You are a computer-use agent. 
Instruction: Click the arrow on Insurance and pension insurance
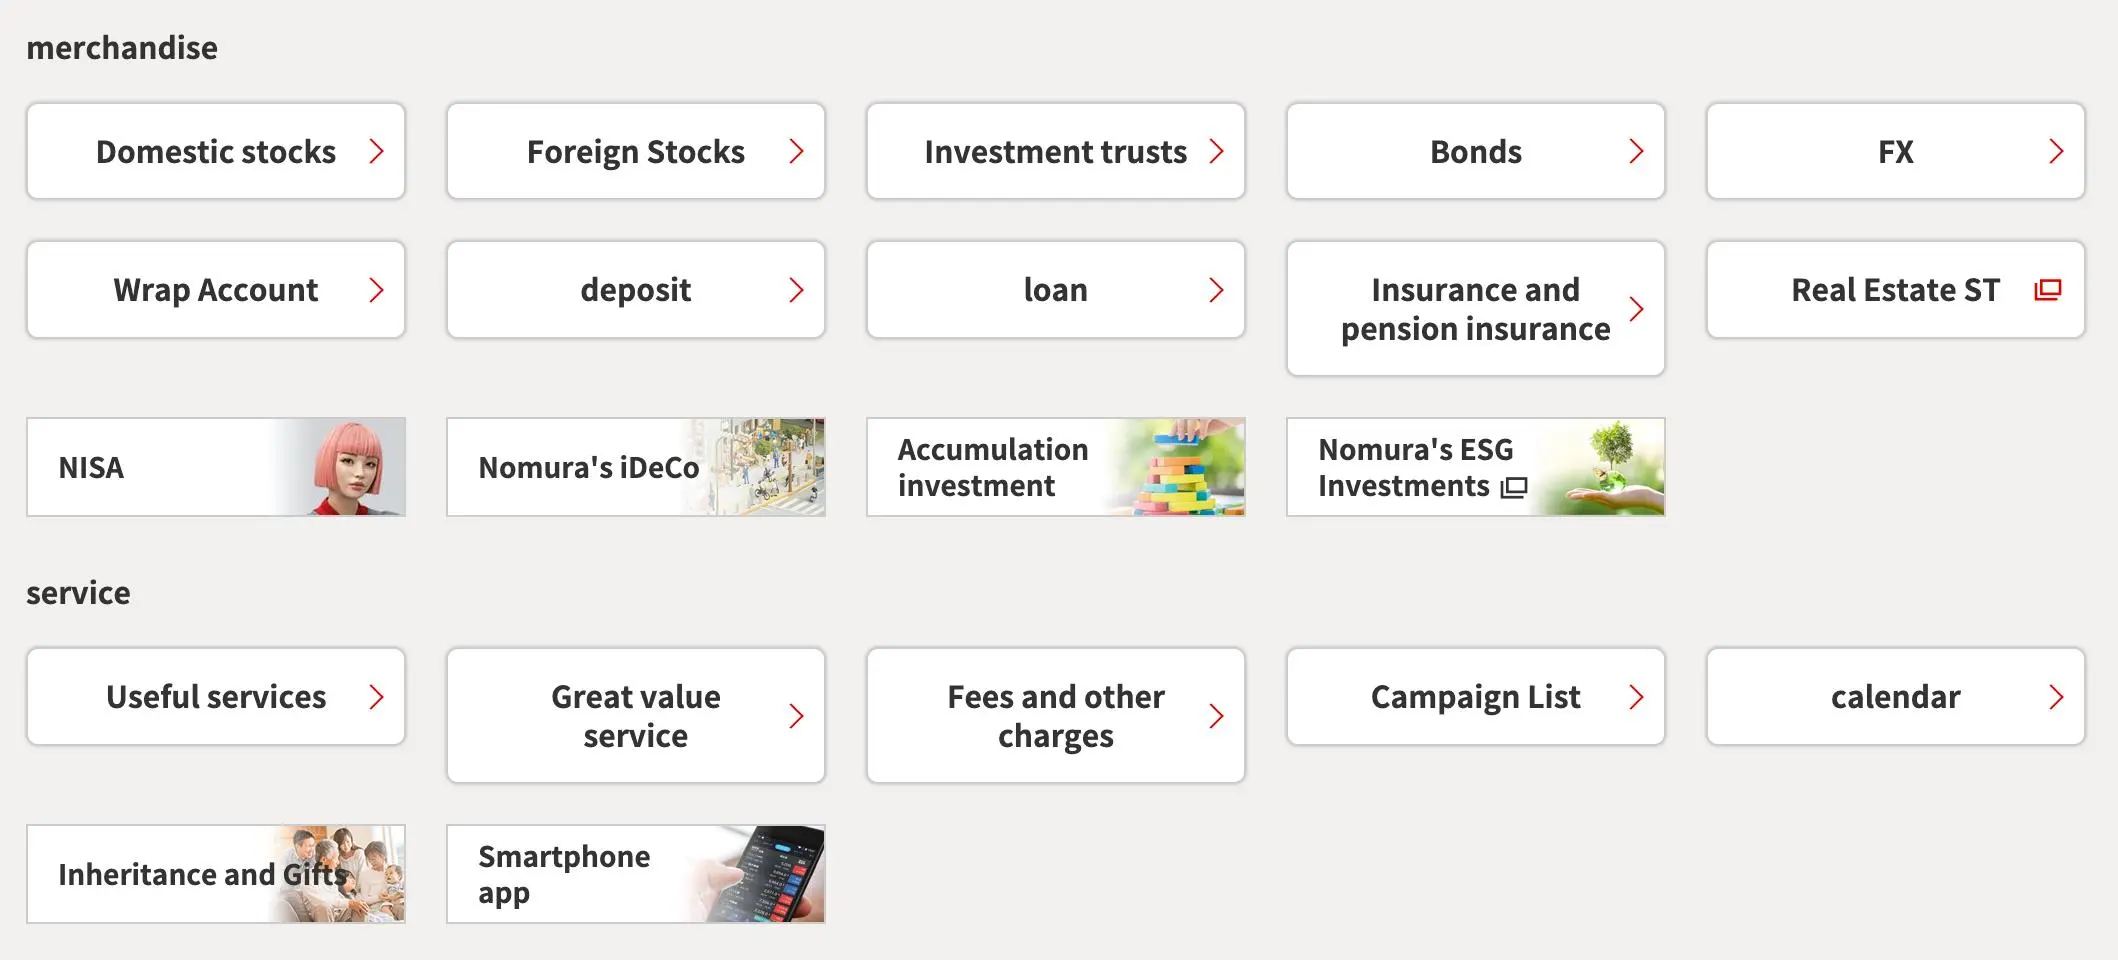1637,309
